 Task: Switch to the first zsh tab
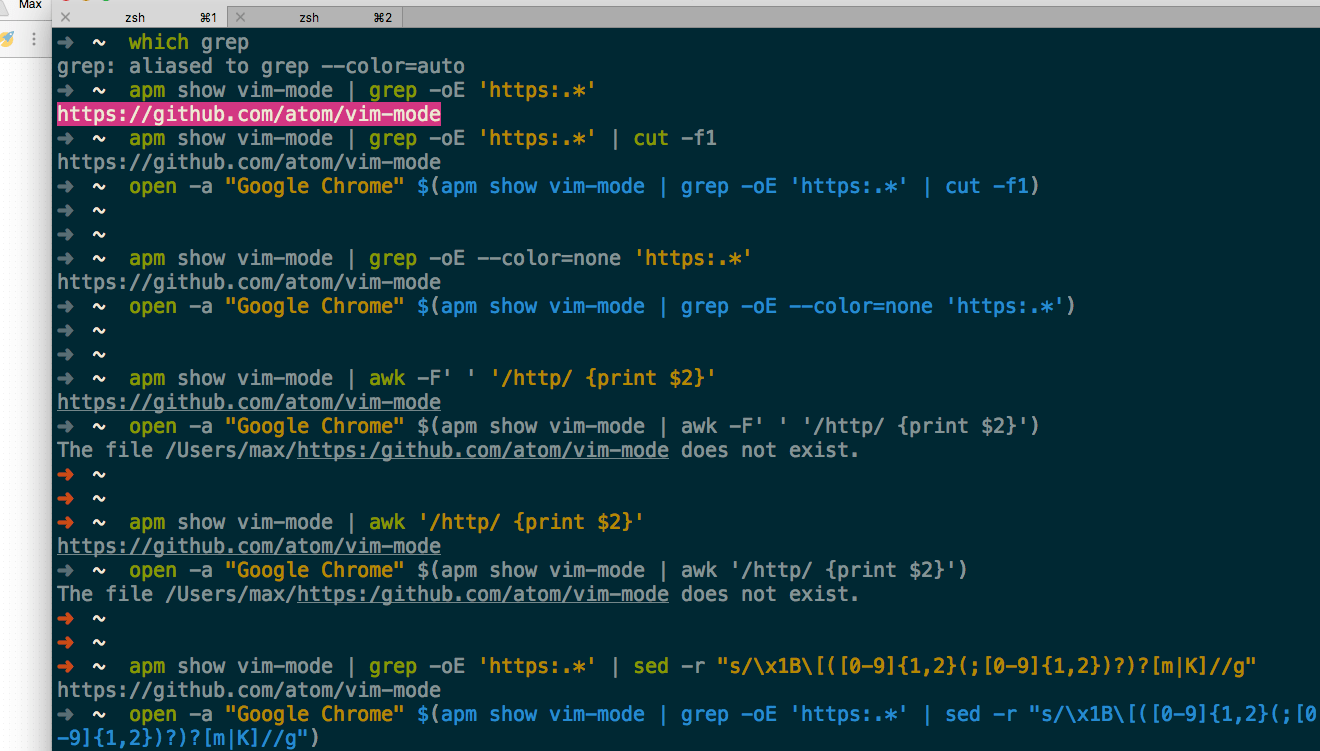click(x=140, y=17)
